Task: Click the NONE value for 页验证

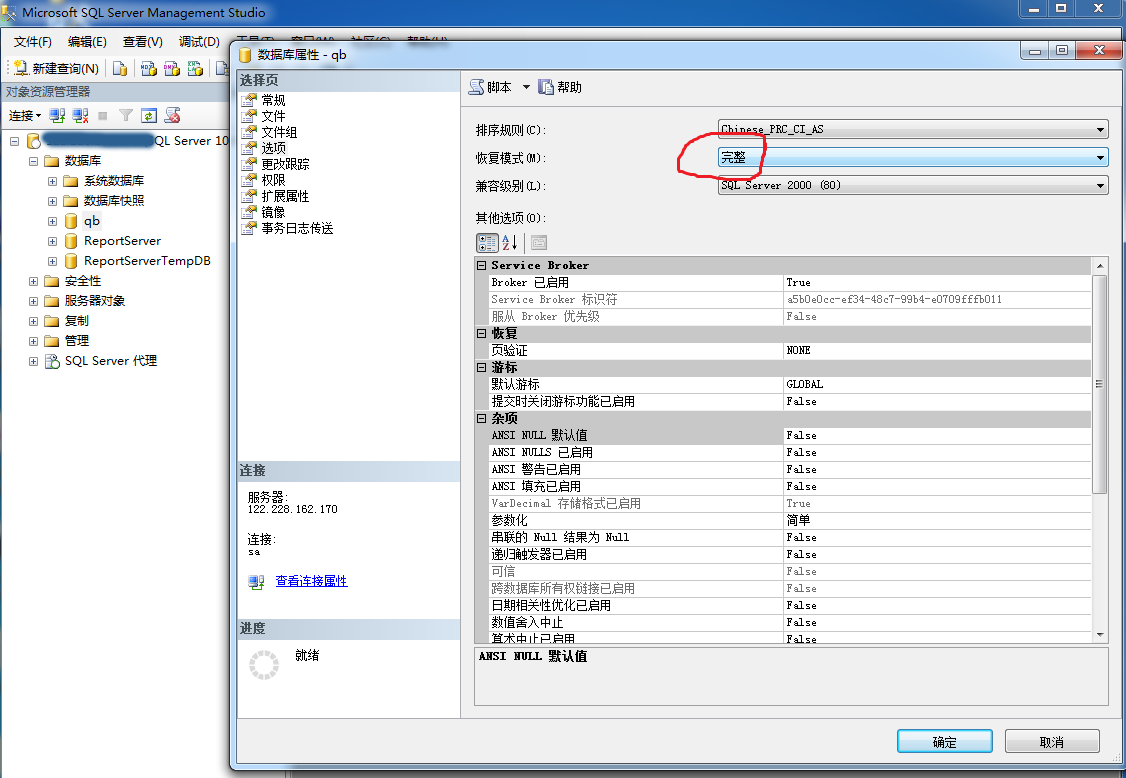Action: point(798,351)
